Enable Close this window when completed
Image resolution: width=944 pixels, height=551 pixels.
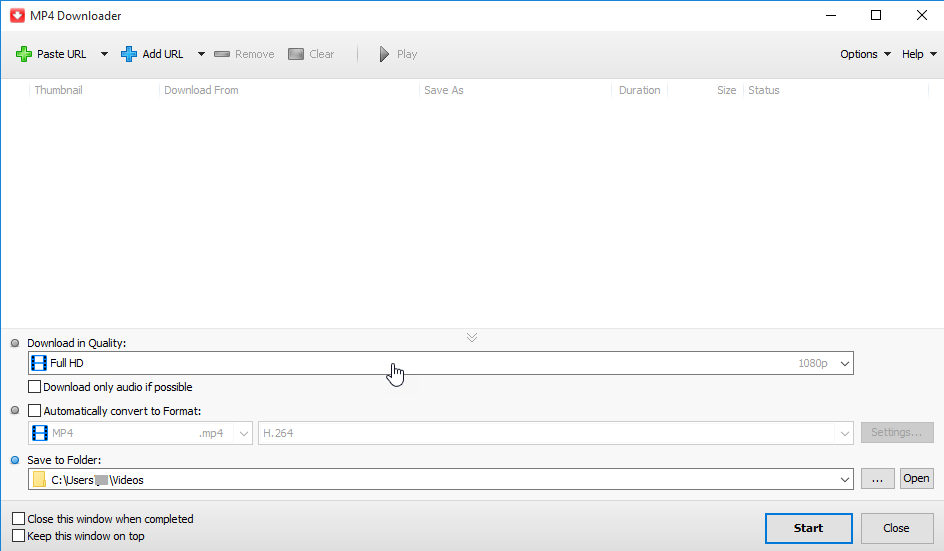[19, 518]
